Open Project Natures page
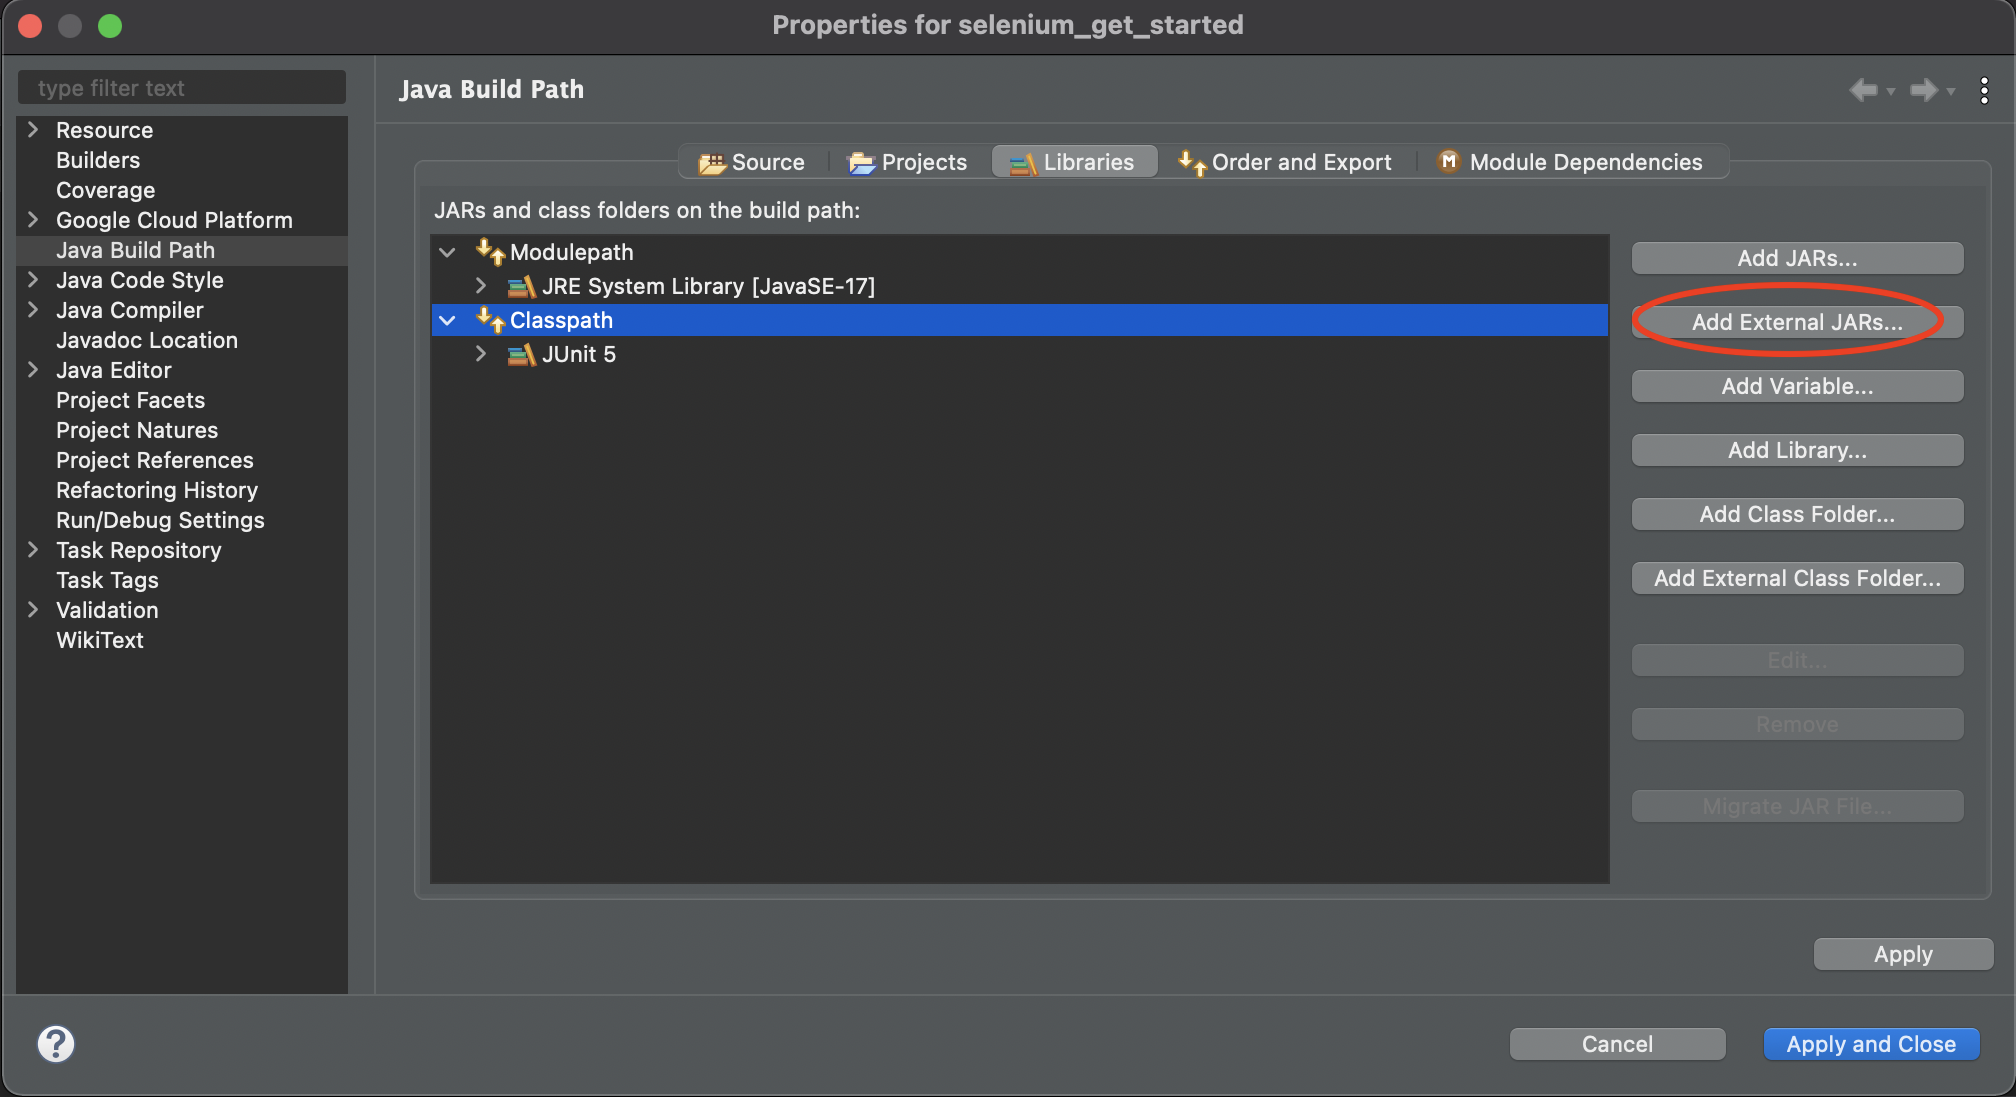 [137, 430]
